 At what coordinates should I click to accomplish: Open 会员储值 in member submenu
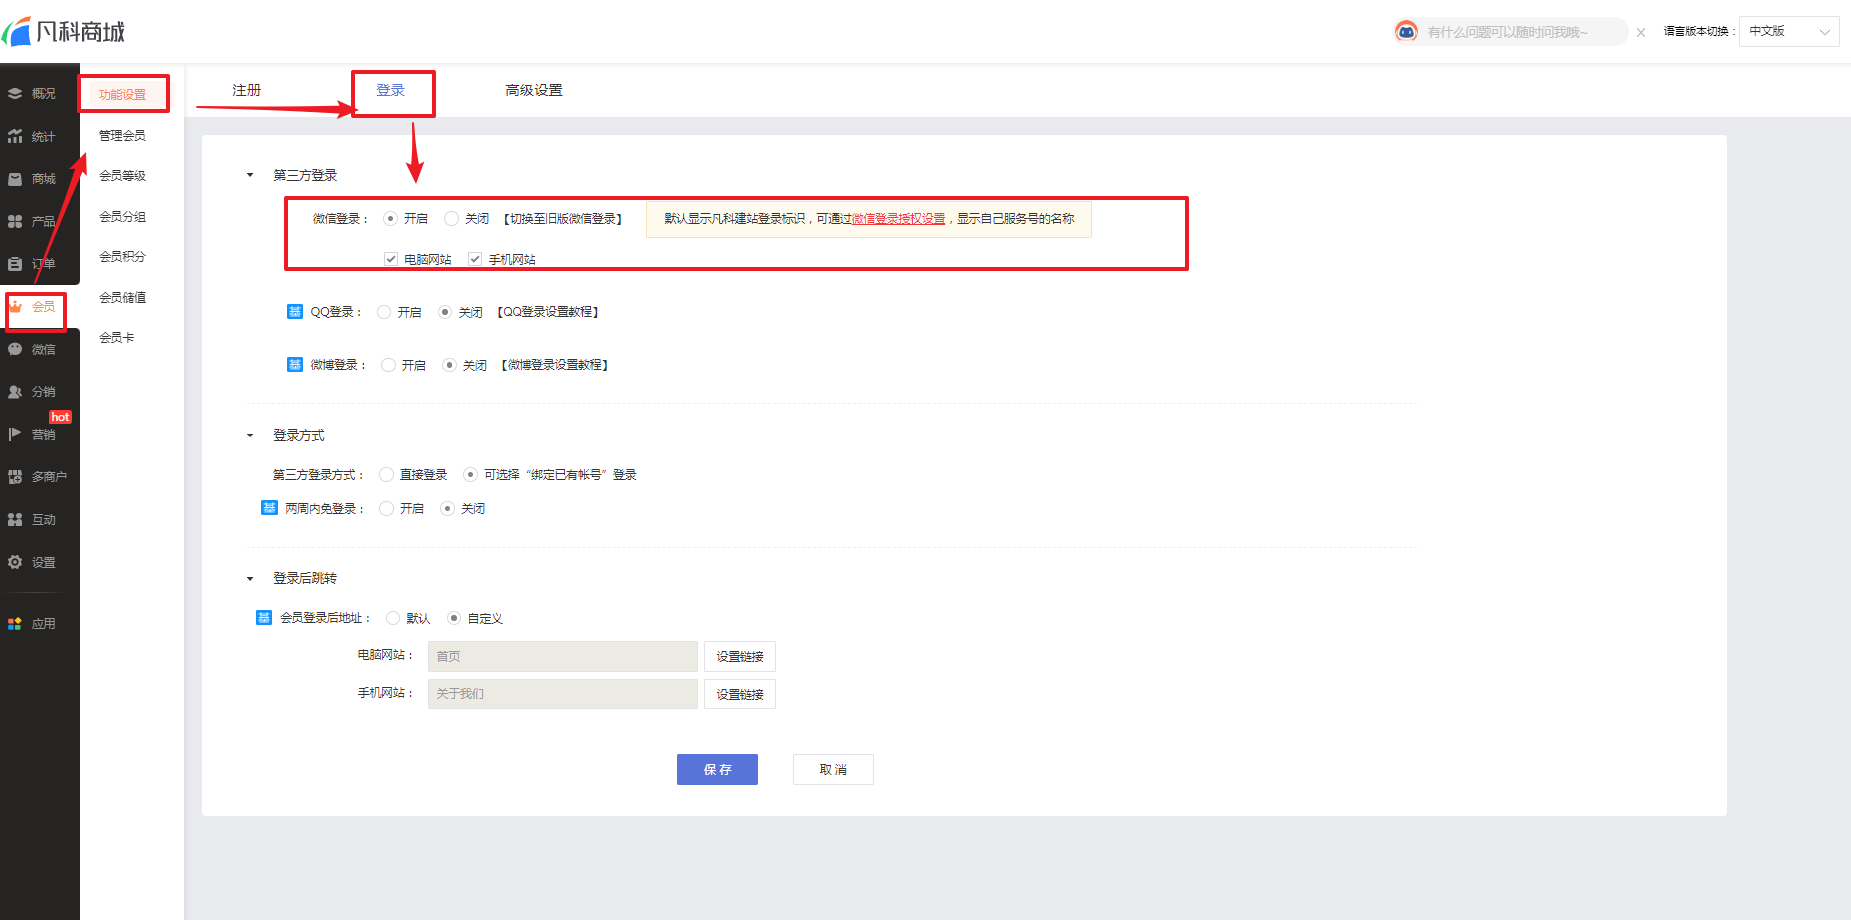click(x=122, y=297)
